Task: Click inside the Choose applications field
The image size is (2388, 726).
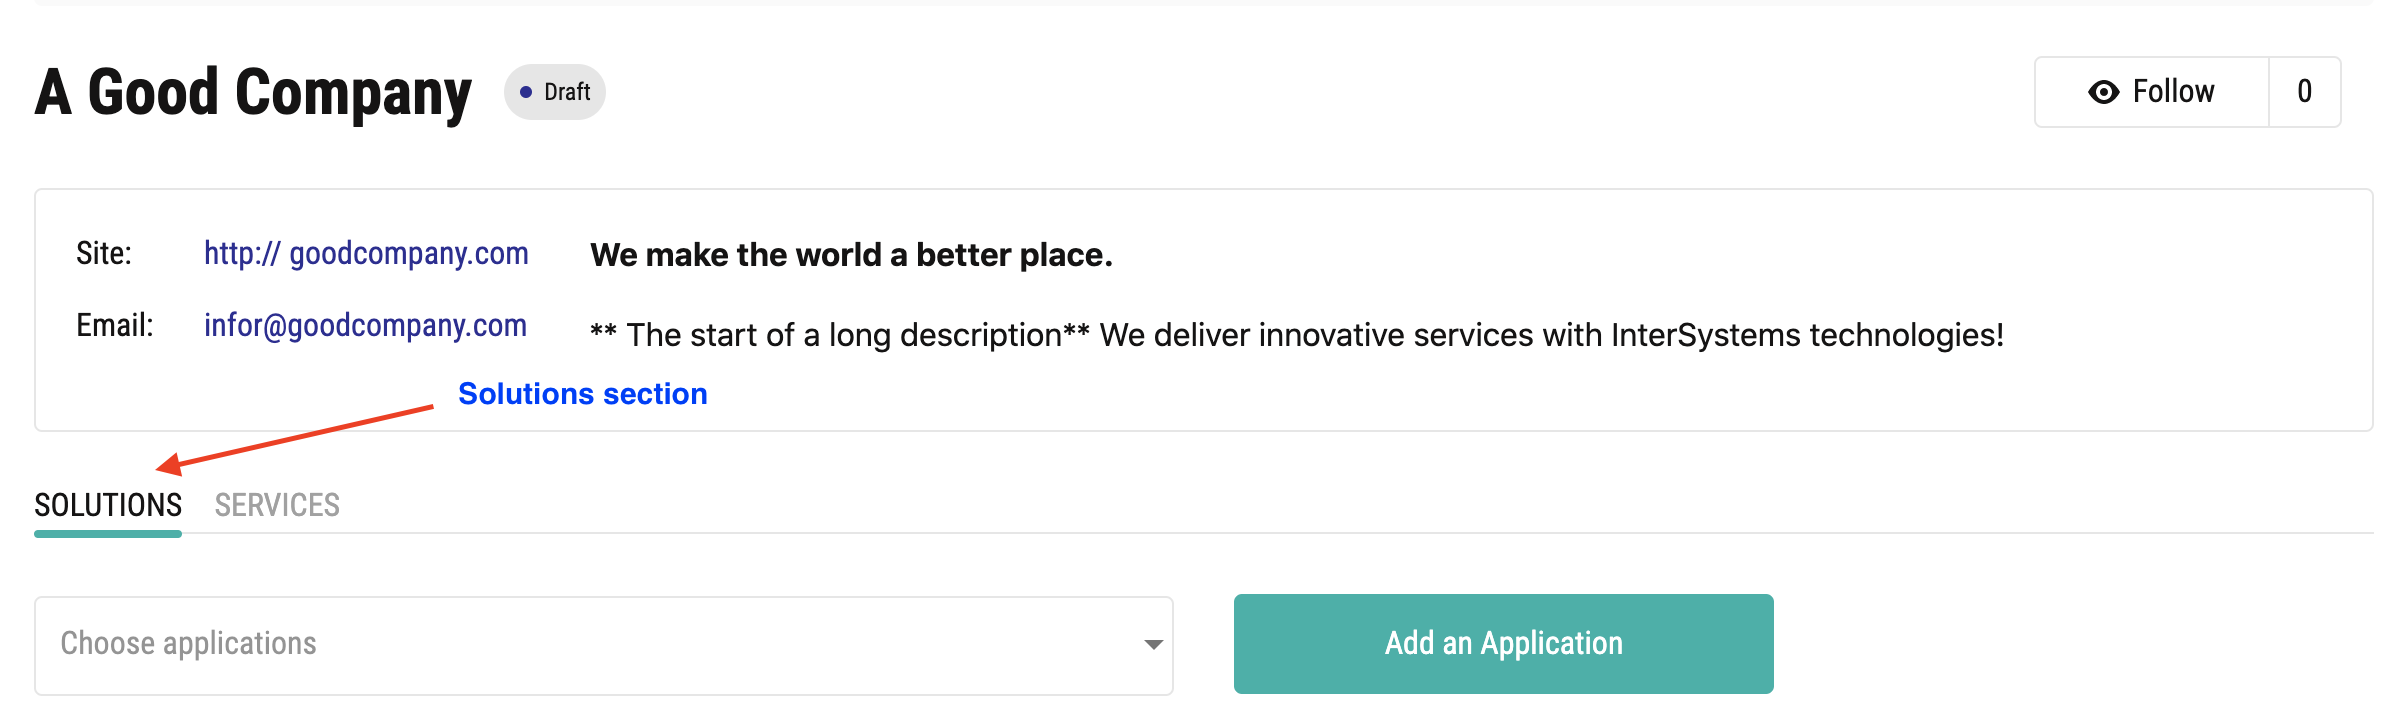Action: pyautogui.click(x=604, y=646)
